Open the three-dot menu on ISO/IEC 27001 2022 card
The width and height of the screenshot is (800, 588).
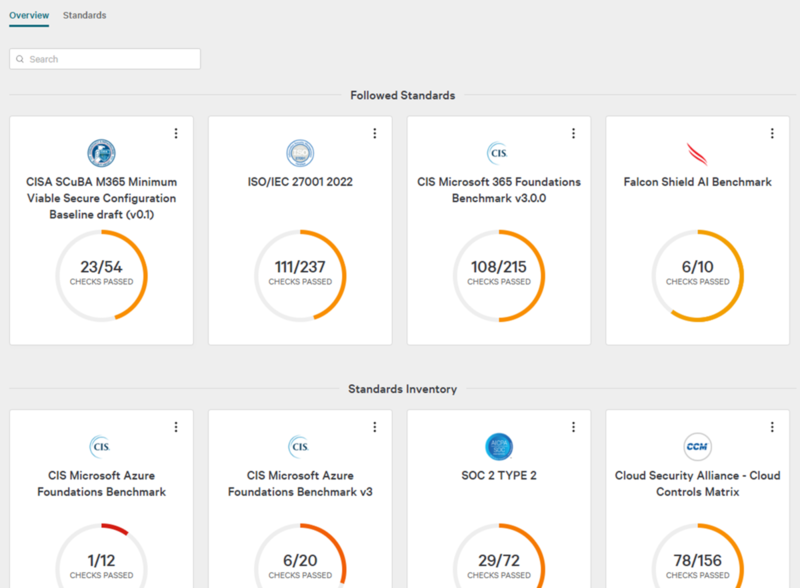tap(374, 133)
